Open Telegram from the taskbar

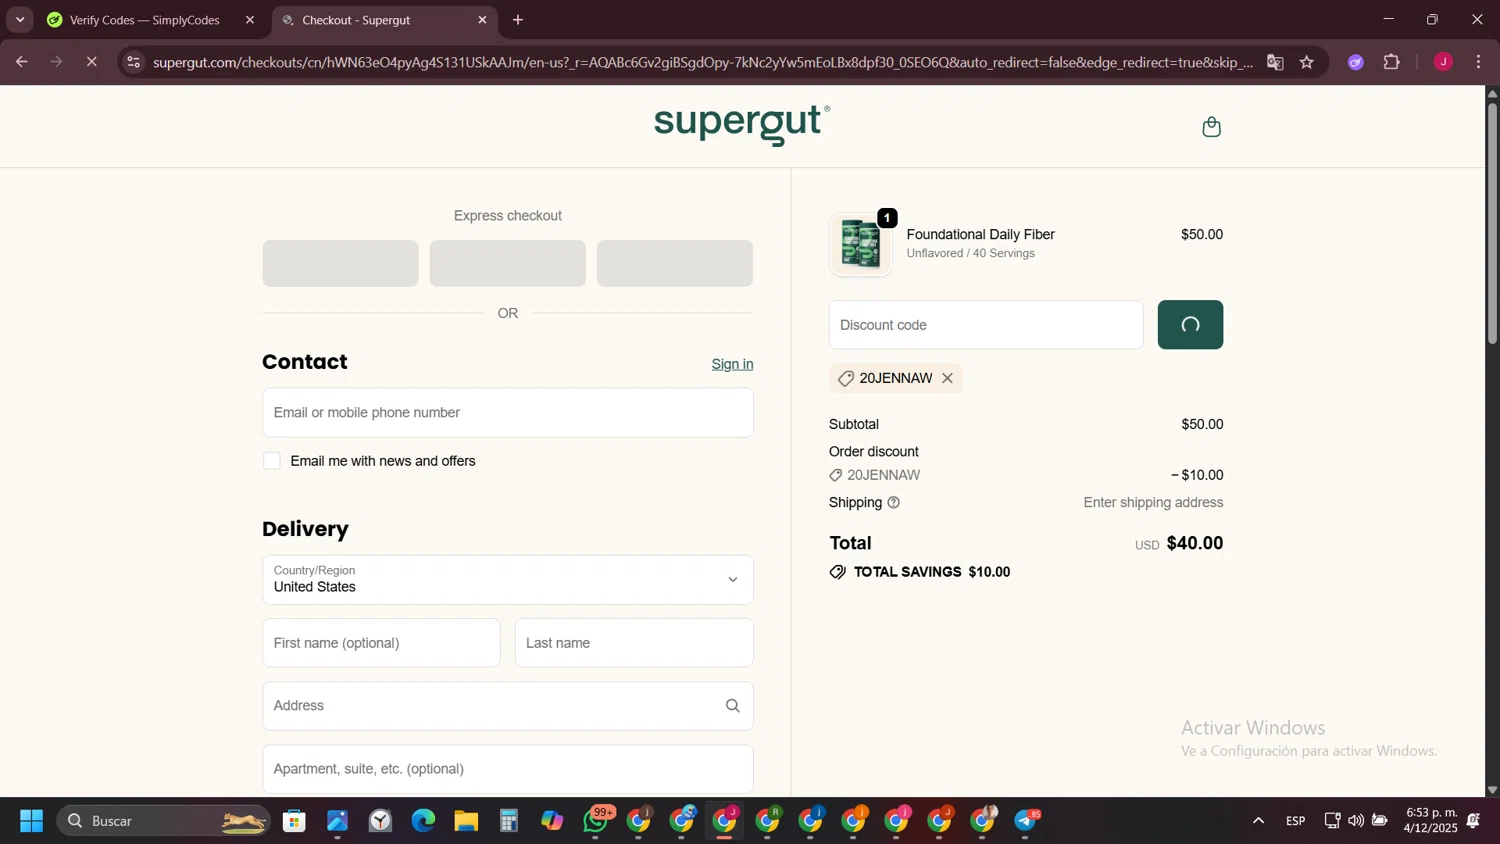[x=1027, y=821]
